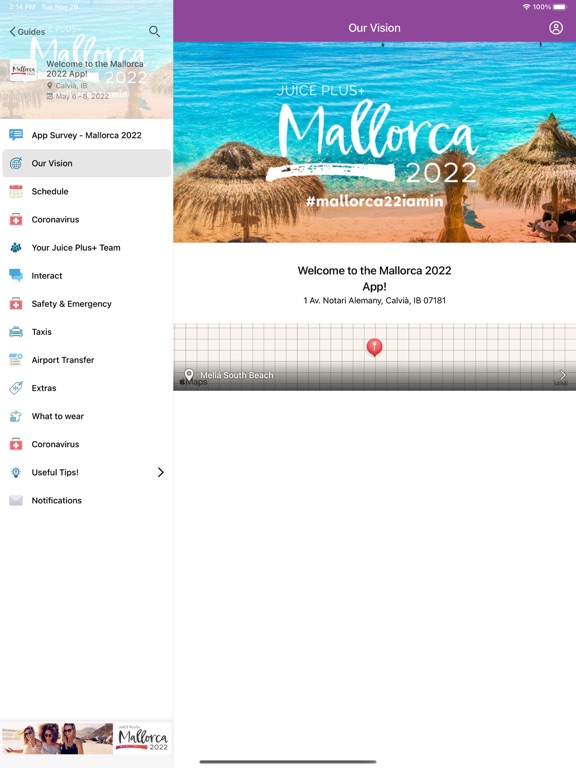This screenshot has height=768, width=576.
Task: Click the May 6 - 8, 2022 date text
Action: [82, 96]
